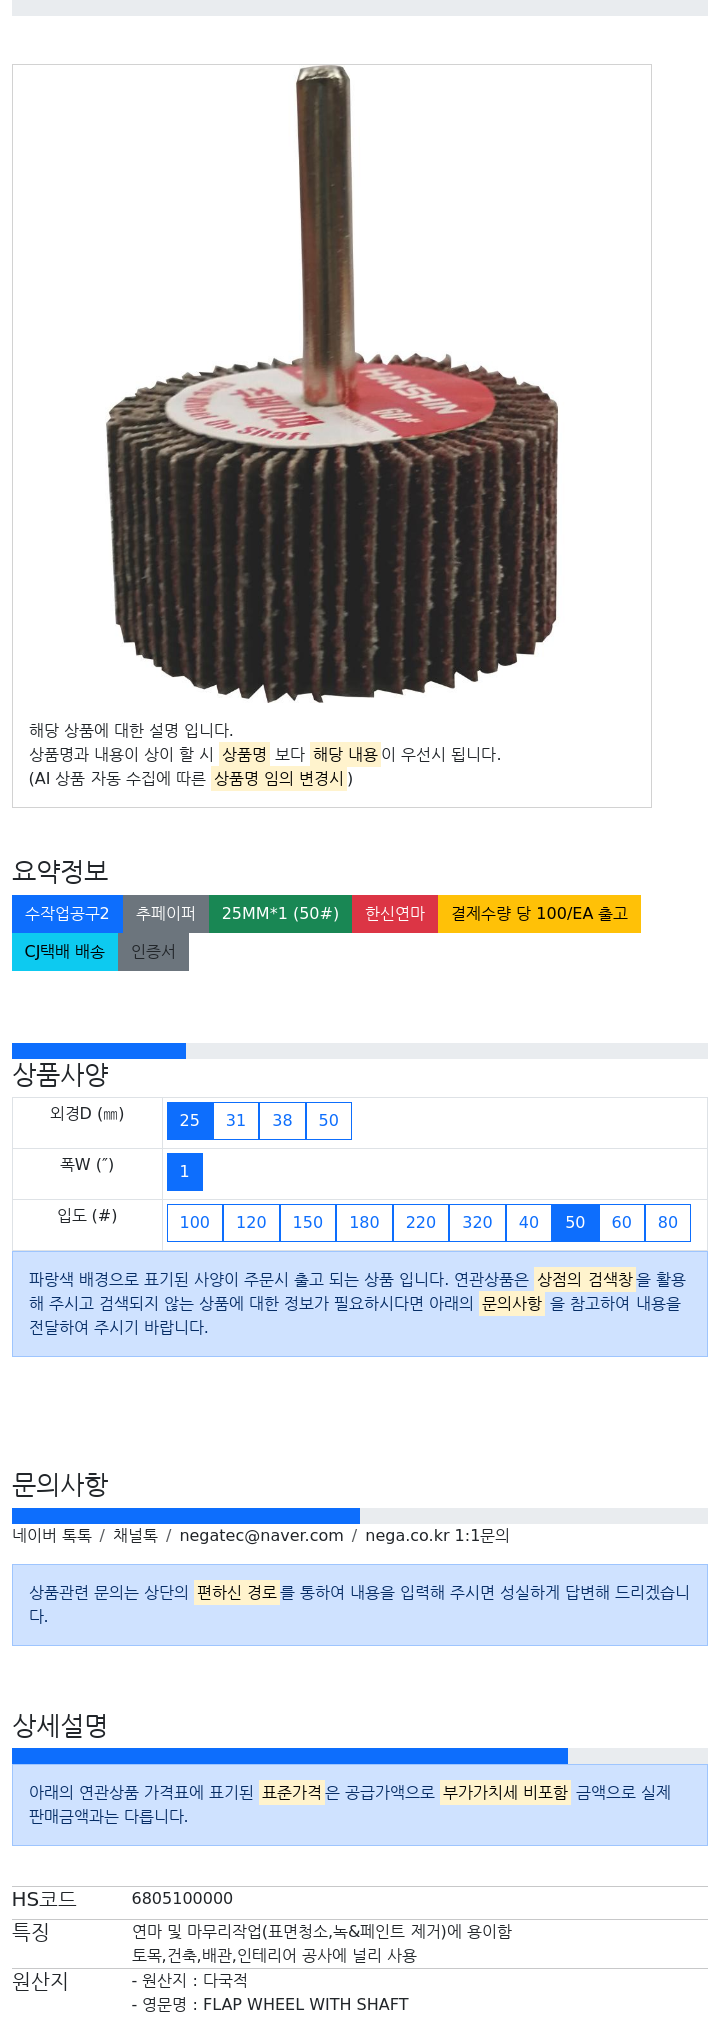Click the 수작업공구2 category tag
This screenshot has height=2017, width=720.
67,913
